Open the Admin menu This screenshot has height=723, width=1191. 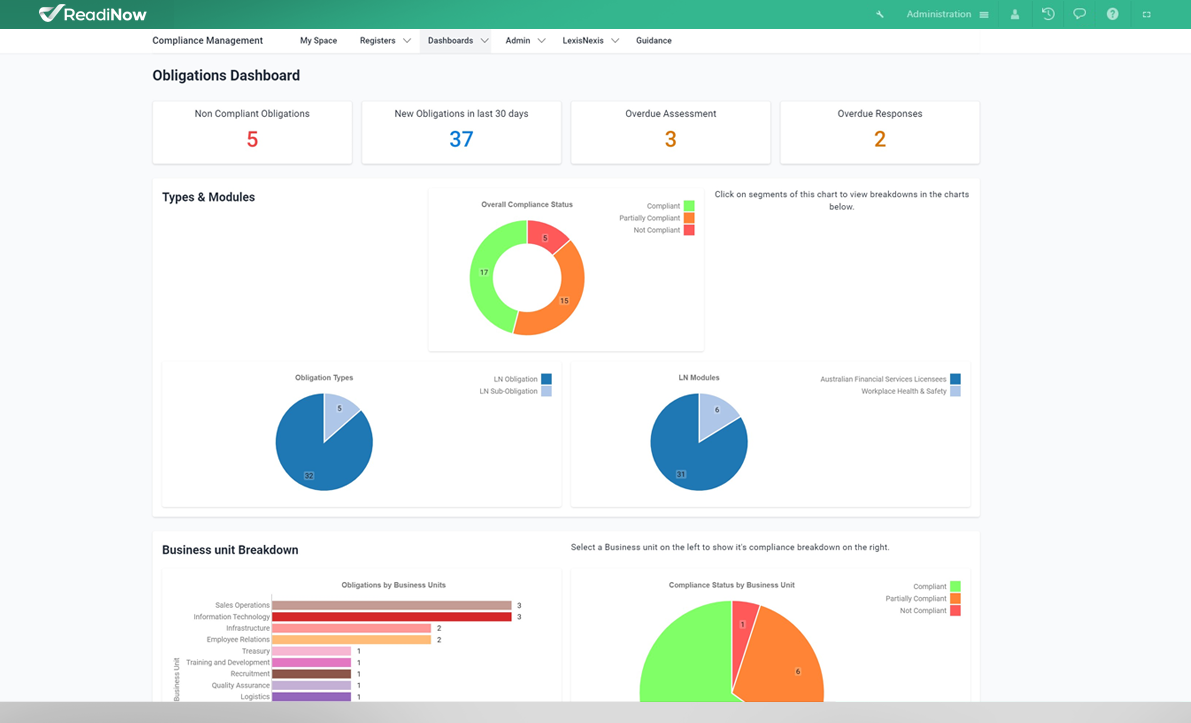[518, 41]
